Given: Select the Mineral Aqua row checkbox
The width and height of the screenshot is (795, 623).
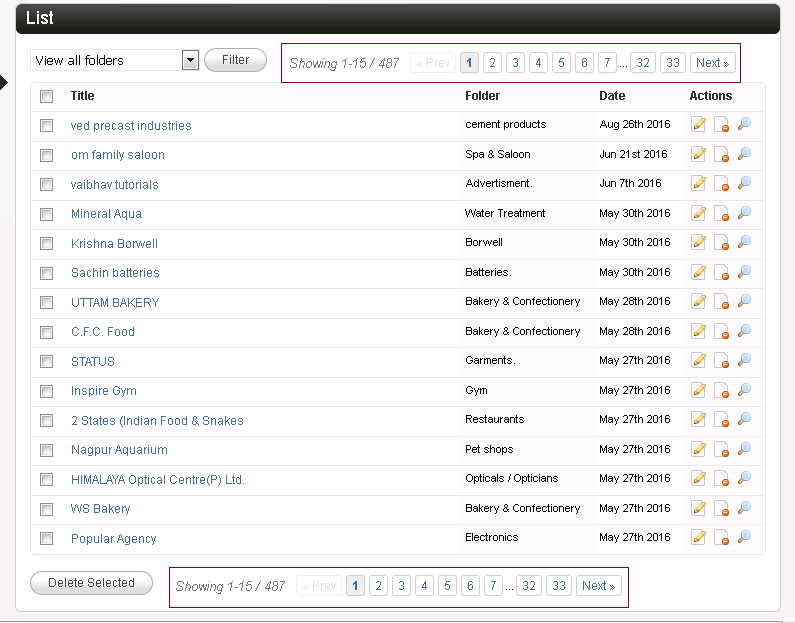Looking at the screenshot, I should pos(47,214).
